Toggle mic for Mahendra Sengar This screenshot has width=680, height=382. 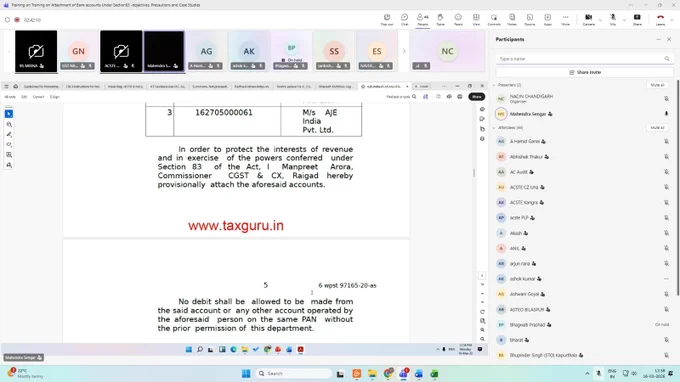click(666, 114)
